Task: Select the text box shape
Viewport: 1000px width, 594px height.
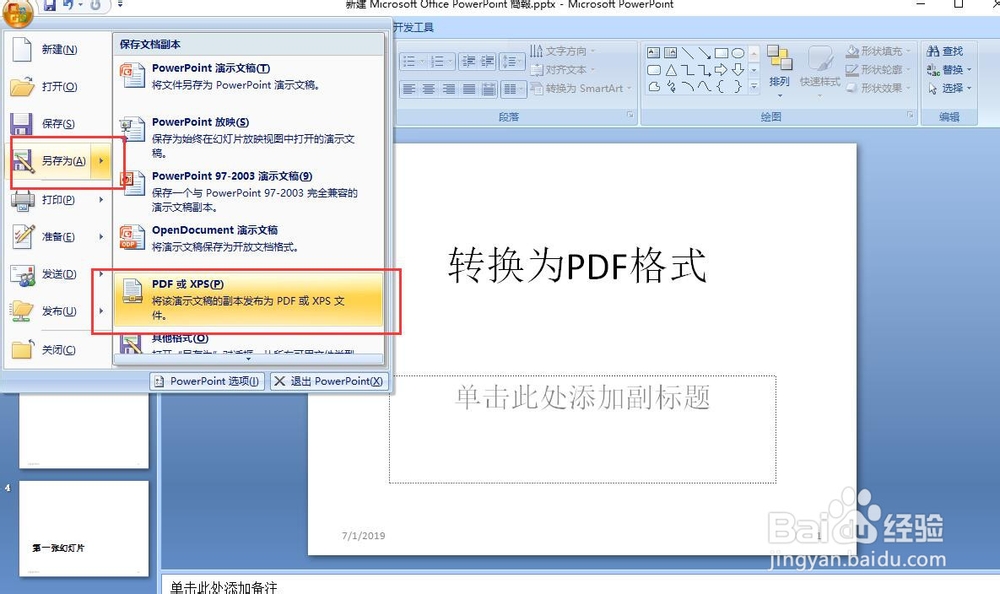Action: 654,52
